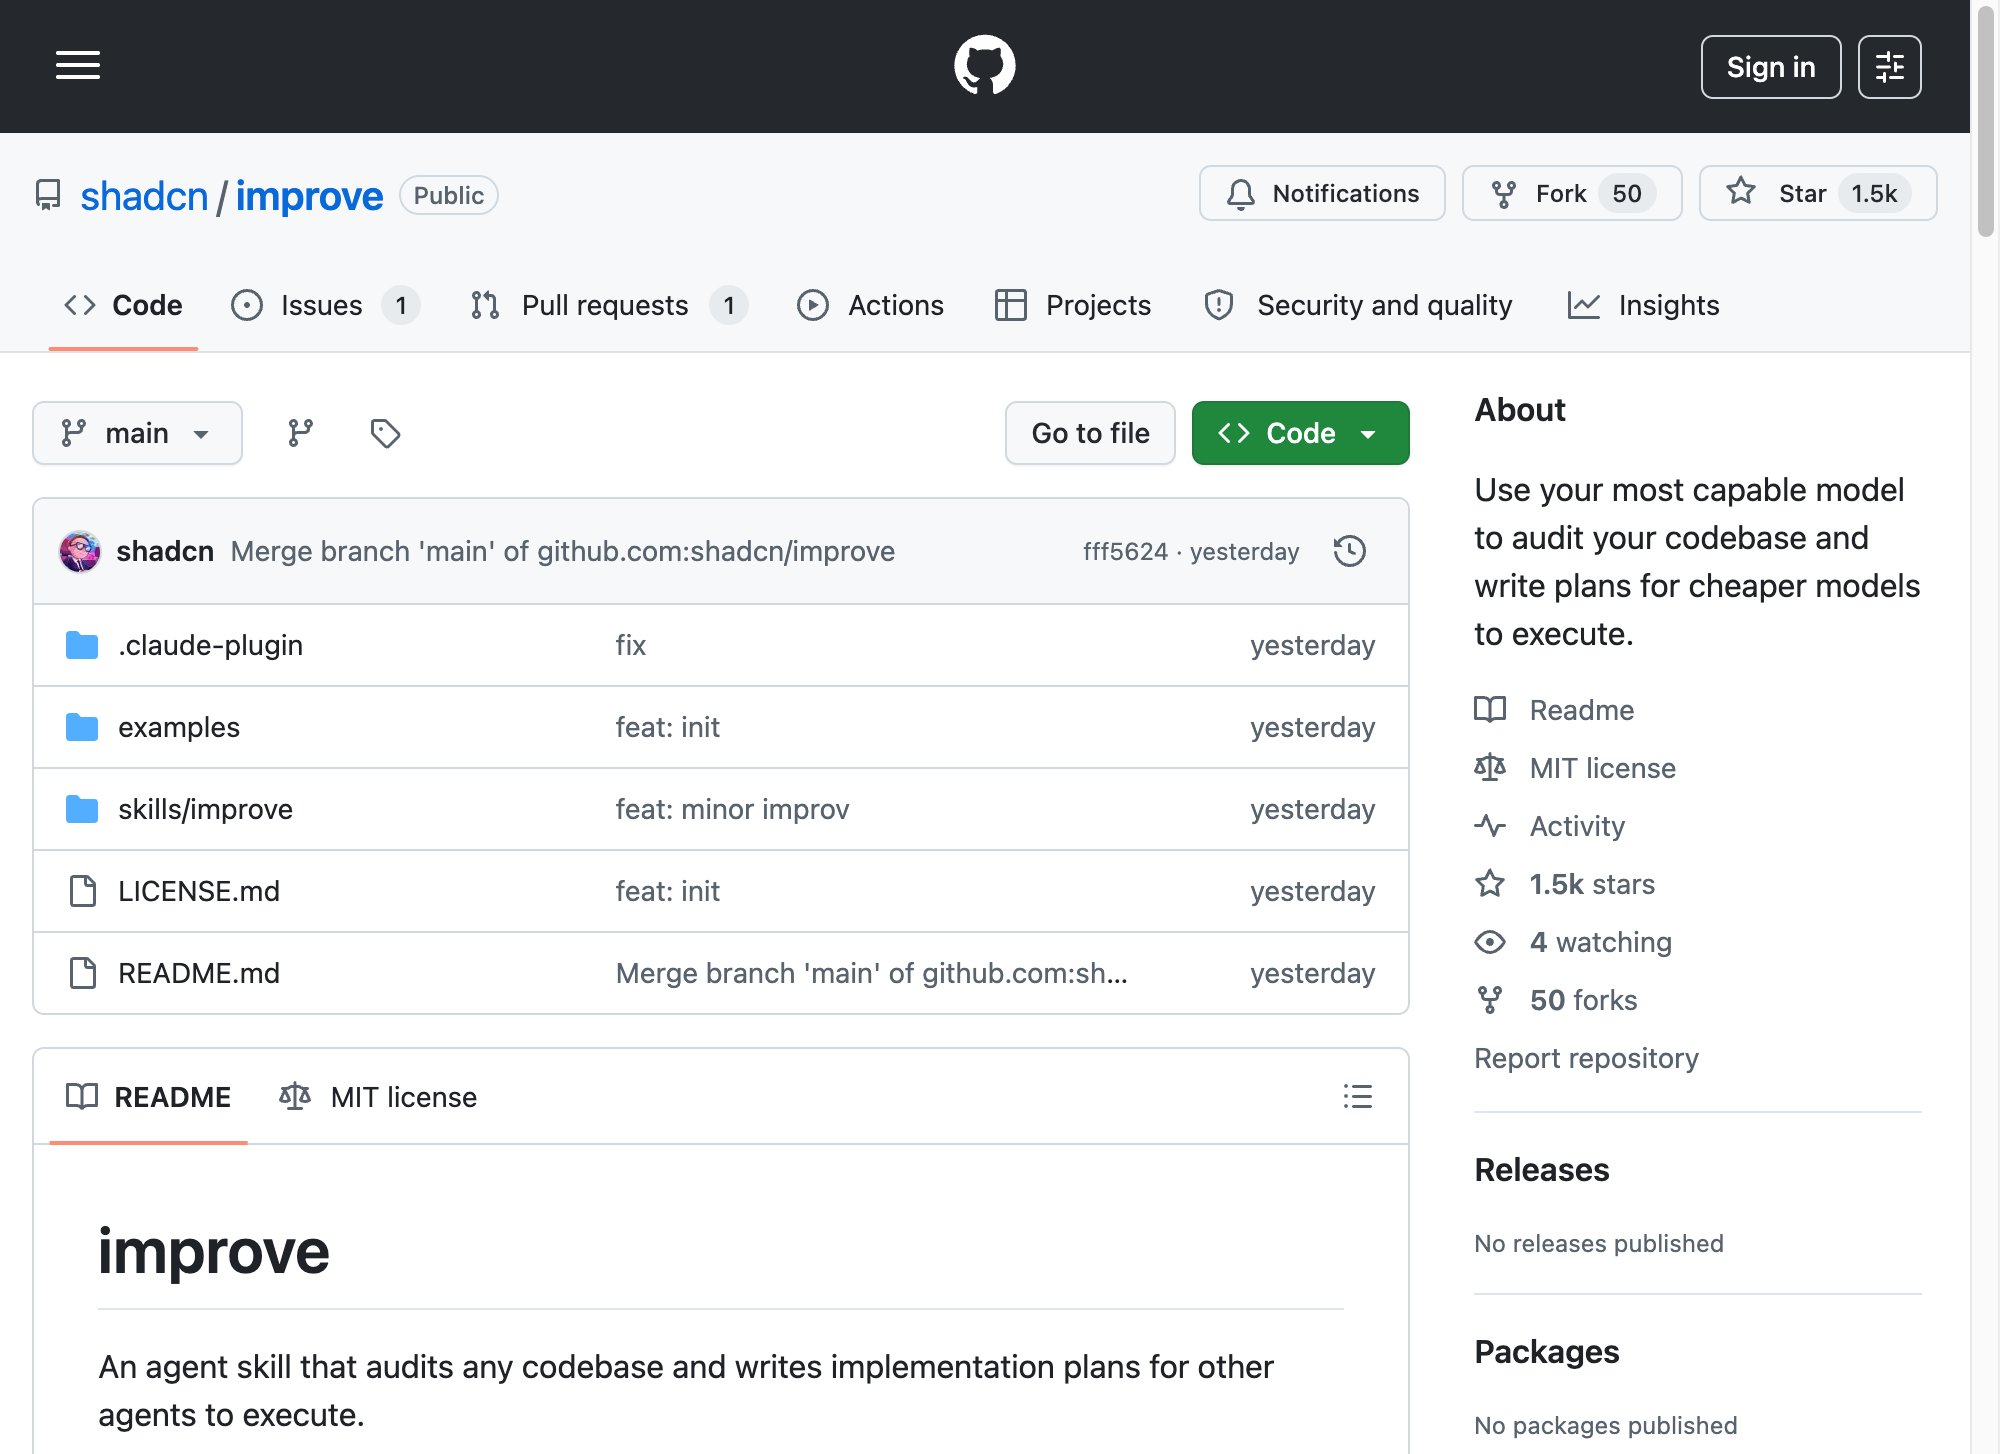Click MIT license link in About

click(1602, 768)
